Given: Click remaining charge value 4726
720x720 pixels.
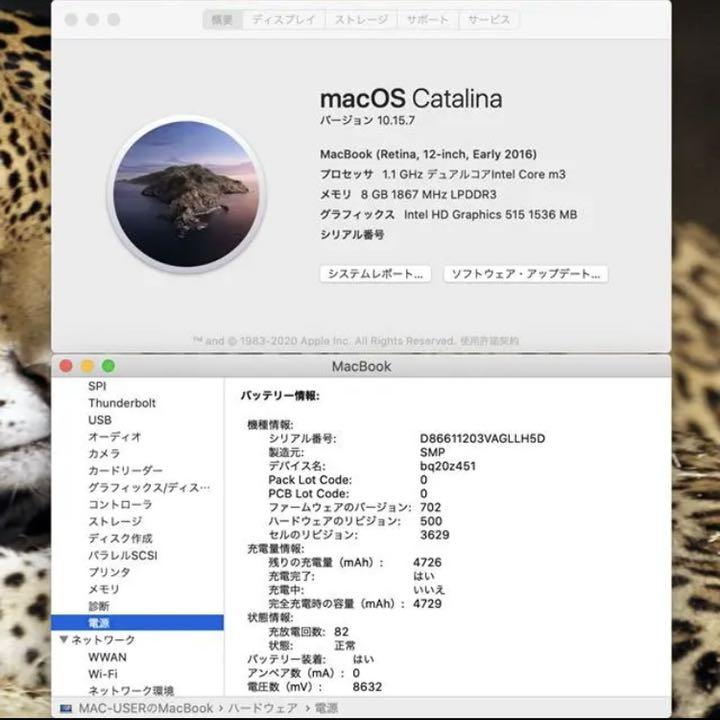Looking at the screenshot, I should point(428,562).
